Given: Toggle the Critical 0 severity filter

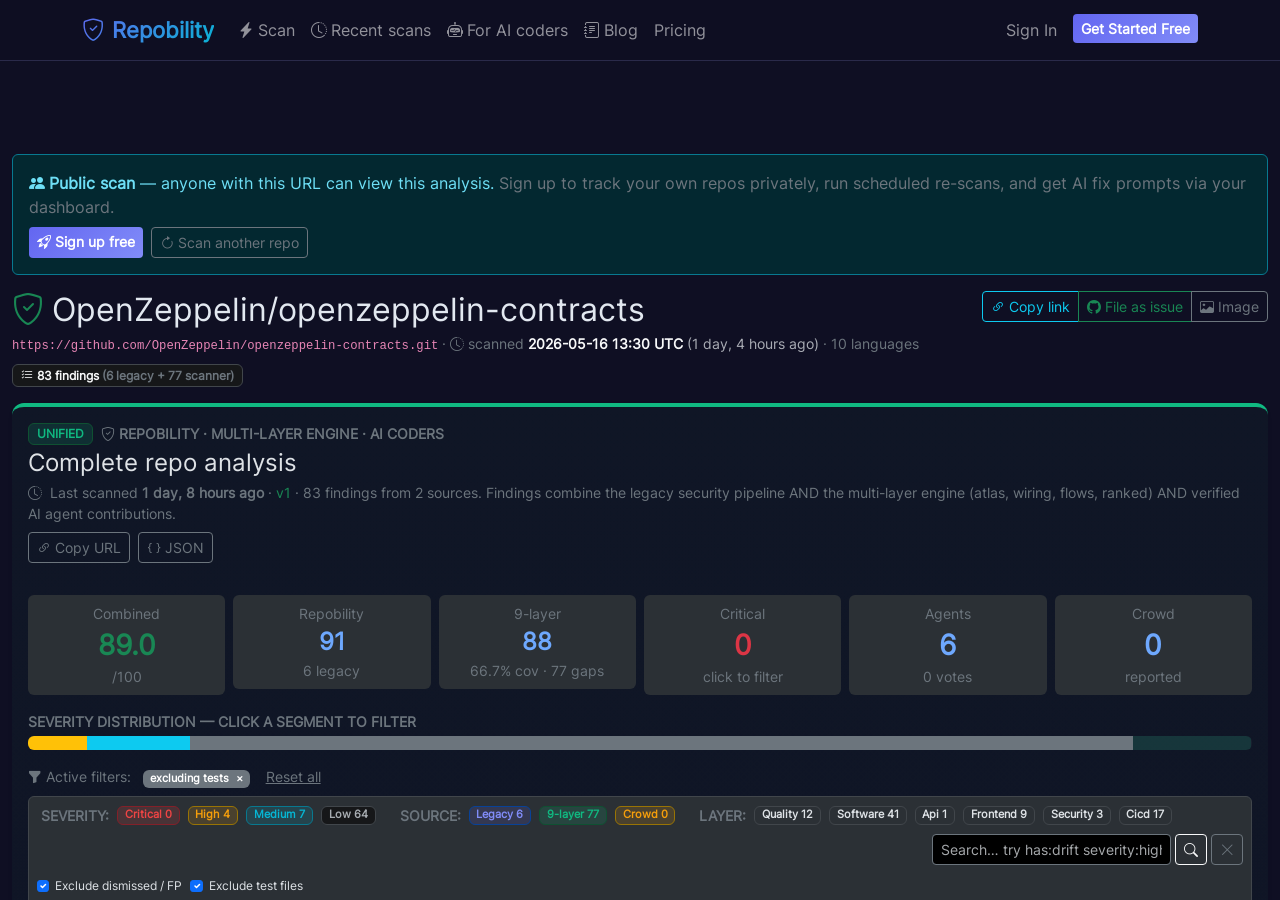Looking at the screenshot, I should [x=148, y=815].
